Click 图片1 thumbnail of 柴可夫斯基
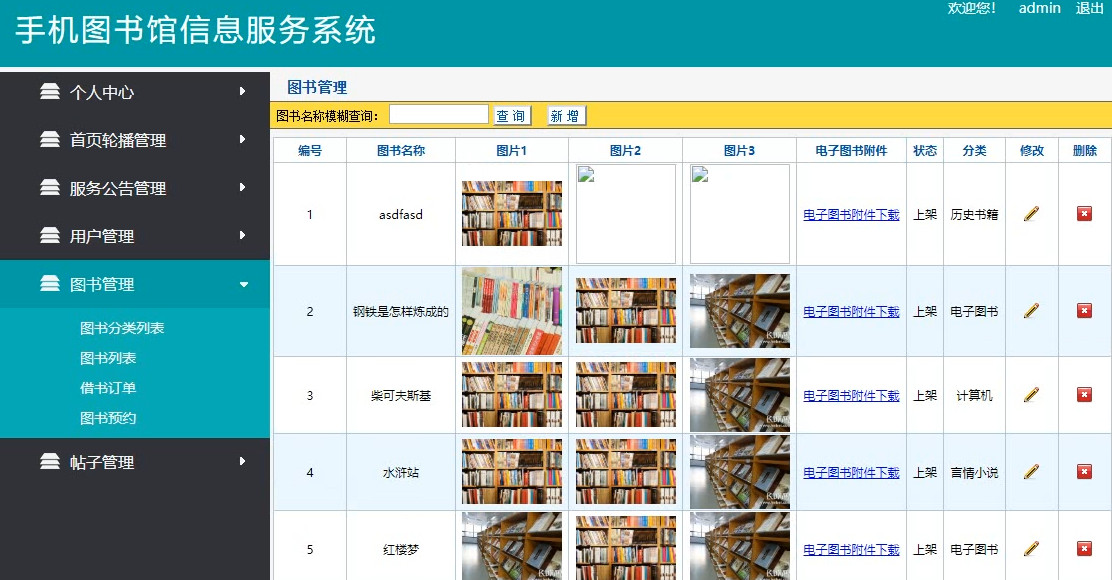This screenshot has height=580, width=1112. tap(512, 394)
